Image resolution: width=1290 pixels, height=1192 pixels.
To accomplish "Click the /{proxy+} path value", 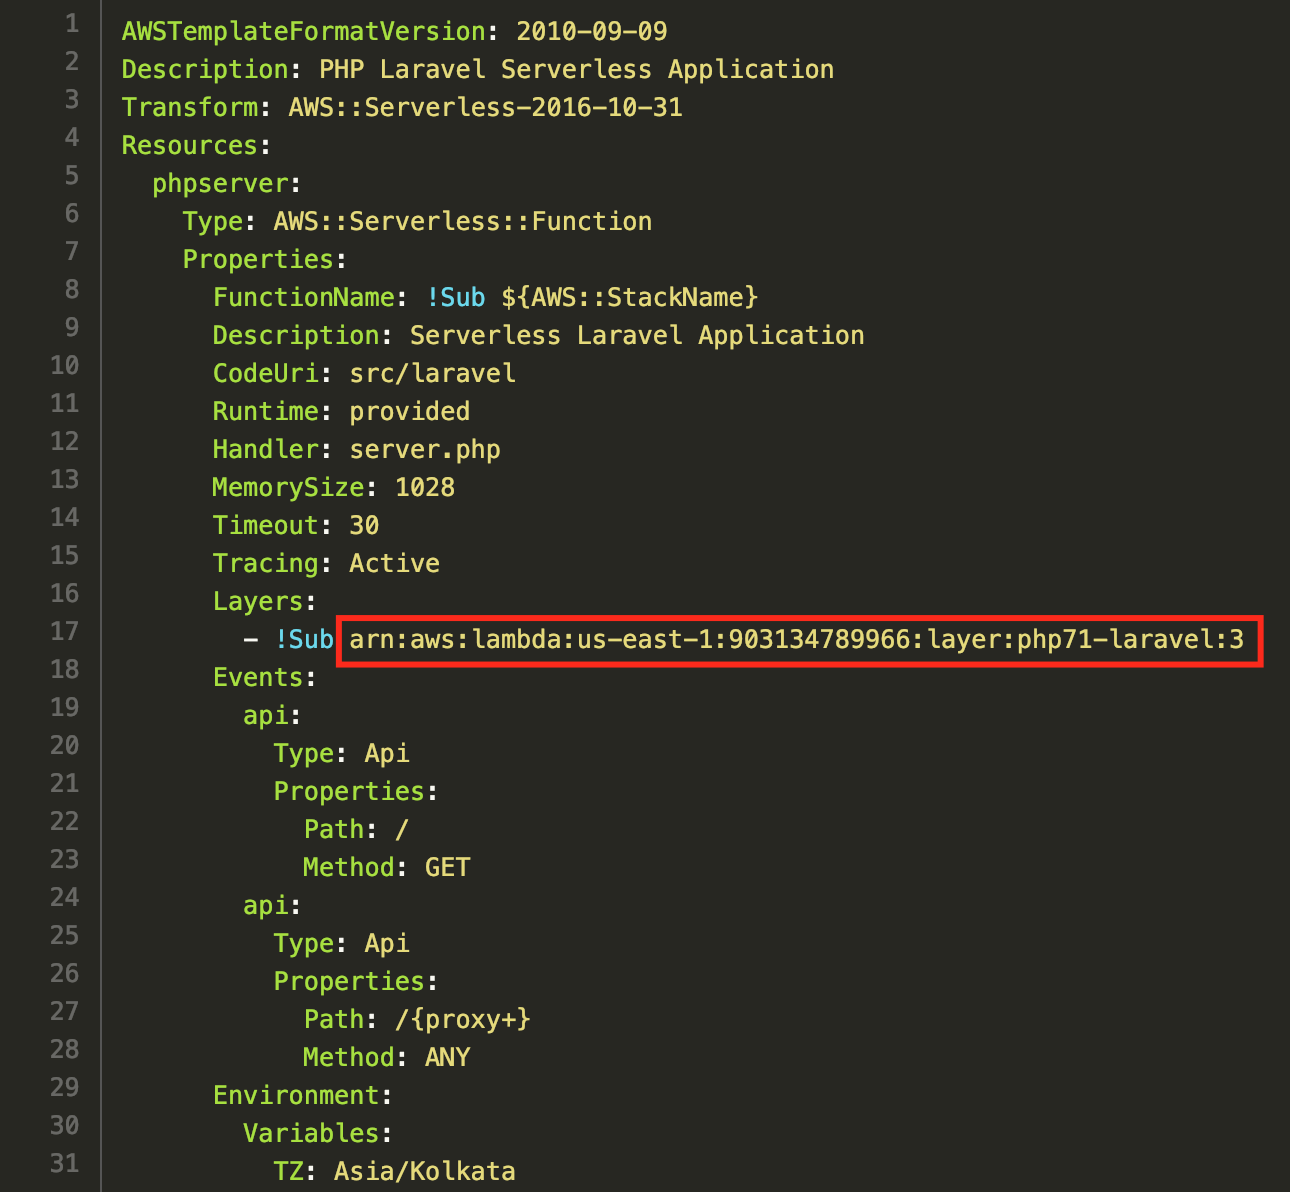I will point(463,1019).
